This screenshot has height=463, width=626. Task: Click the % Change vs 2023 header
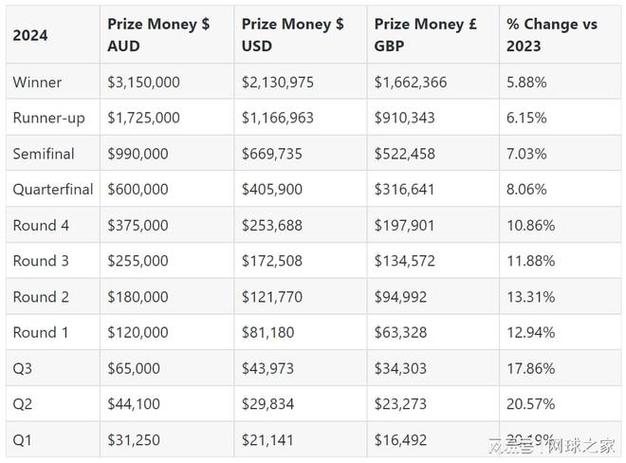click(x=552, y=35)
